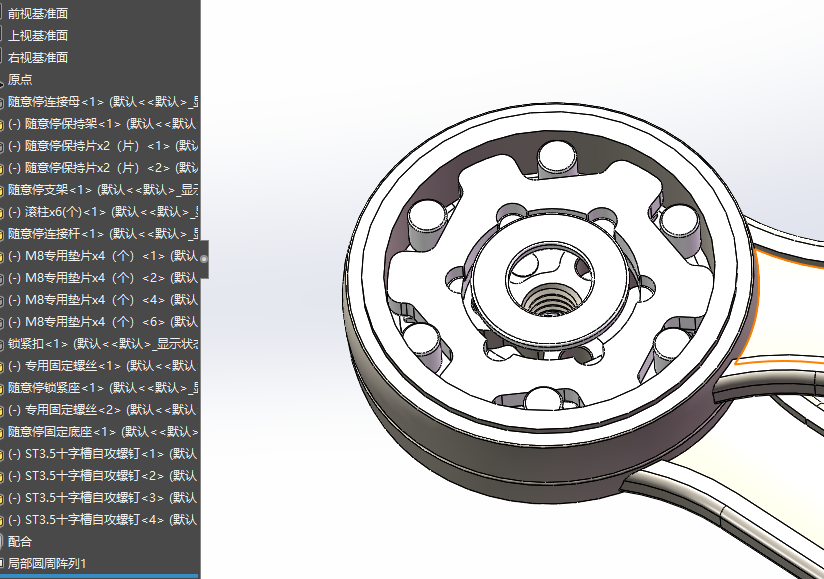Select M8专用垫片x4（个）<4> washer

coord(103,301)
